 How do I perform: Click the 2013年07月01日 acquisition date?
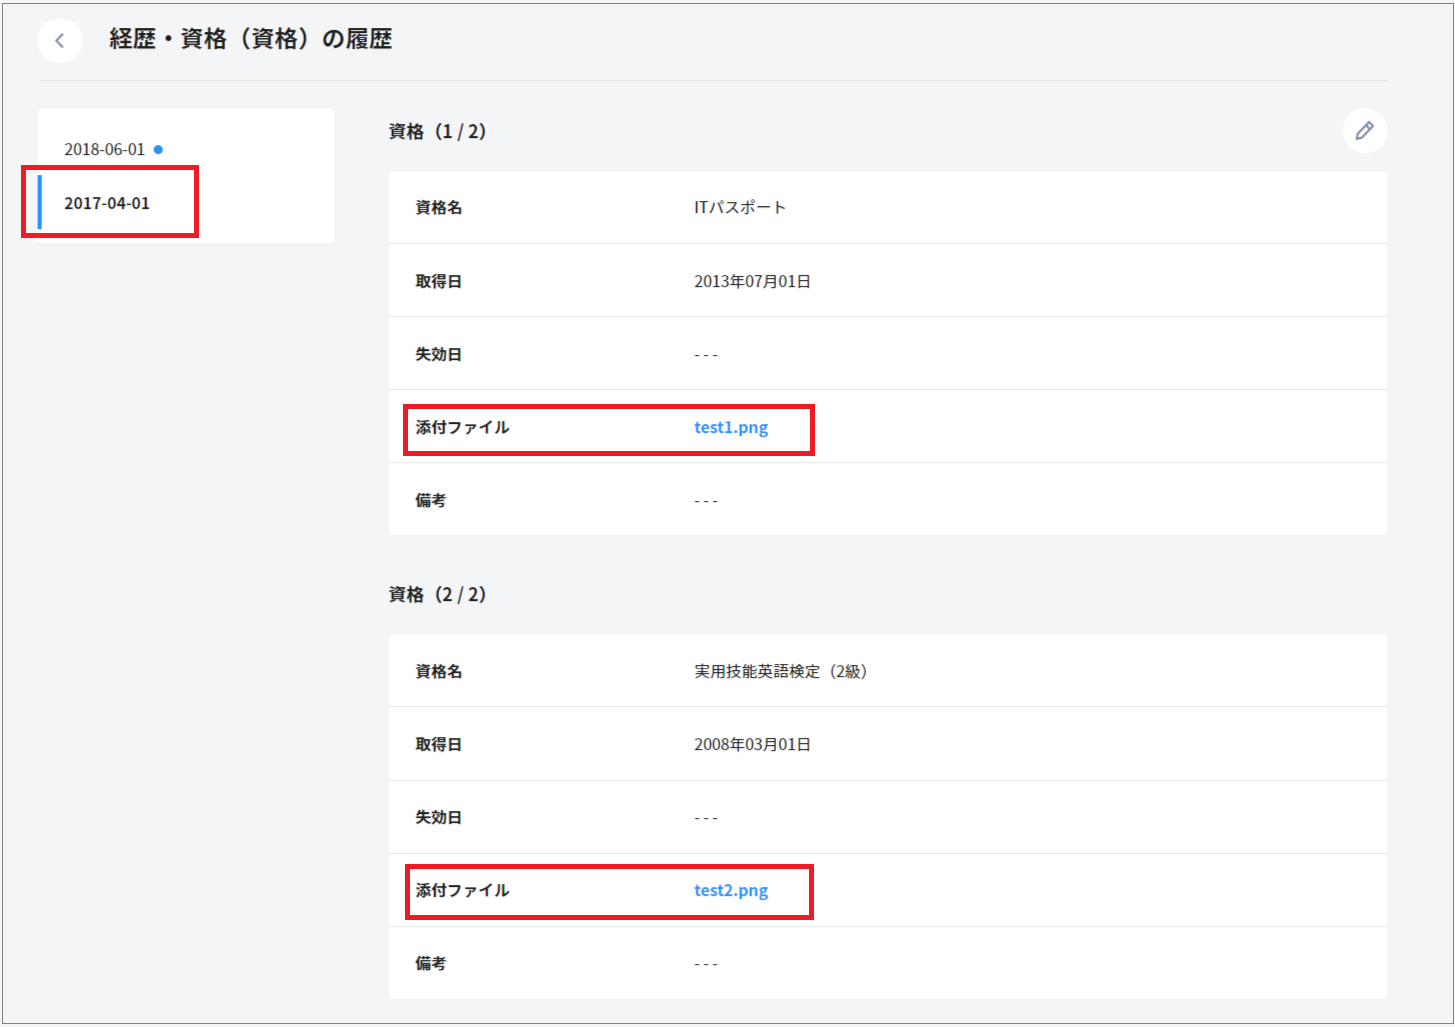point(752,282)
